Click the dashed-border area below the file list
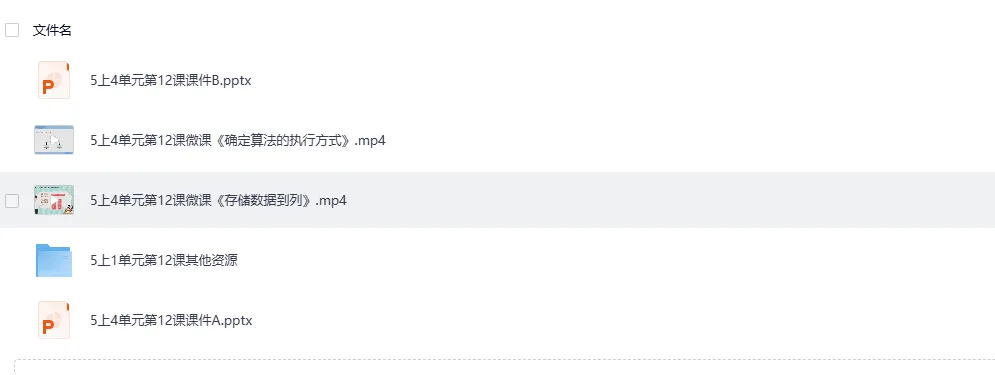Image resolution: width=995 pixels, height=375 pixels. pyautogui.click(x=504, y=367)
